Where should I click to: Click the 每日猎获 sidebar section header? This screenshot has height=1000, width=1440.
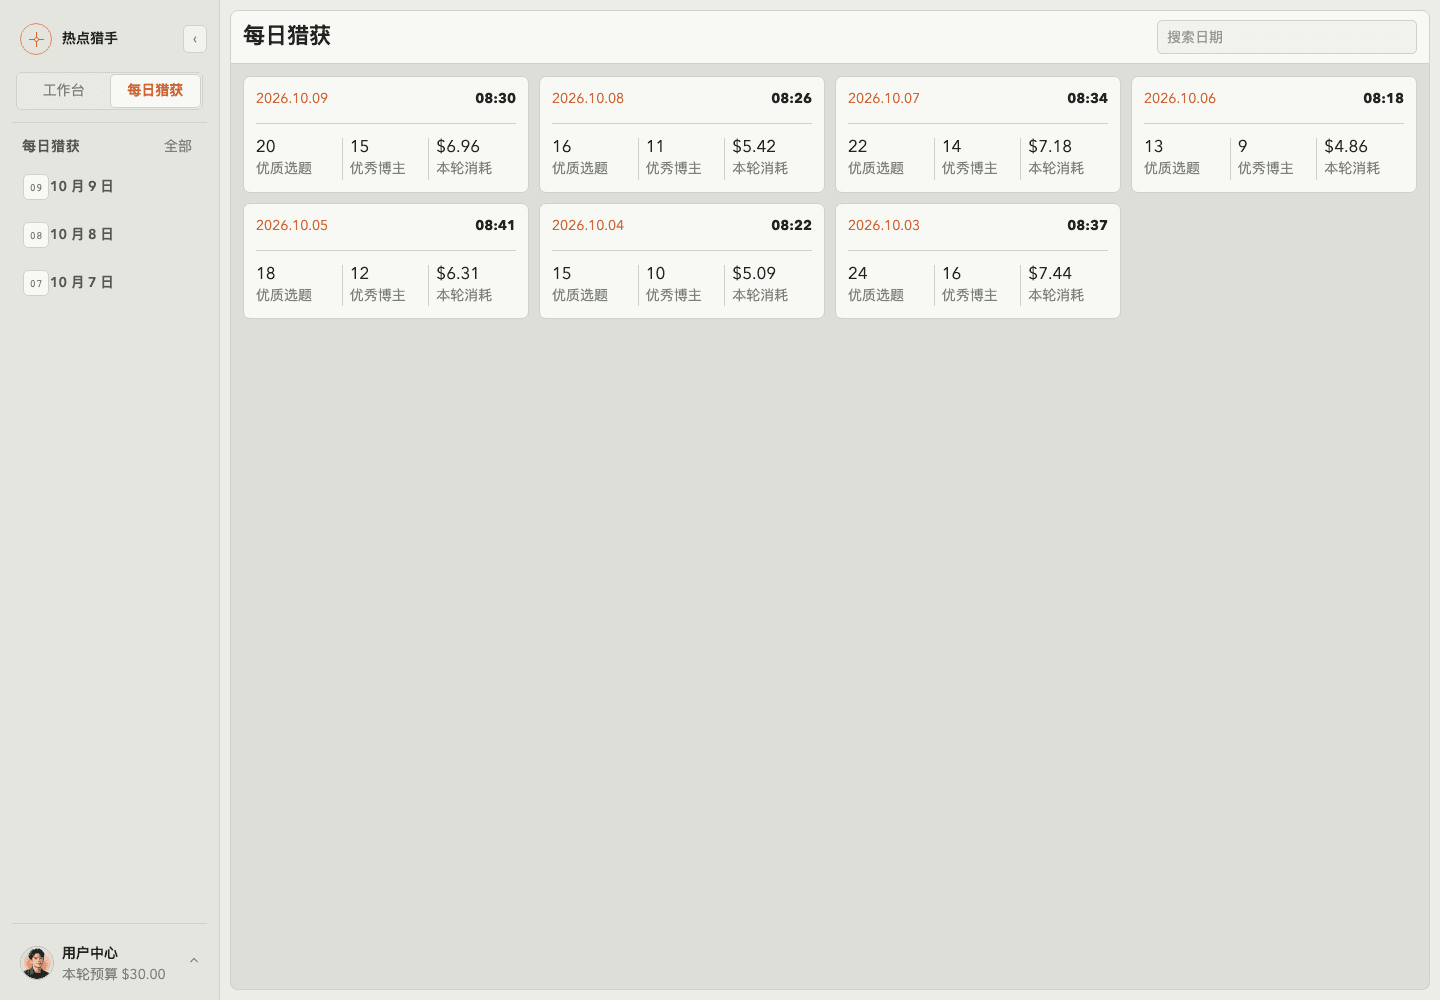pyautogui.click(x=51, y=146)
